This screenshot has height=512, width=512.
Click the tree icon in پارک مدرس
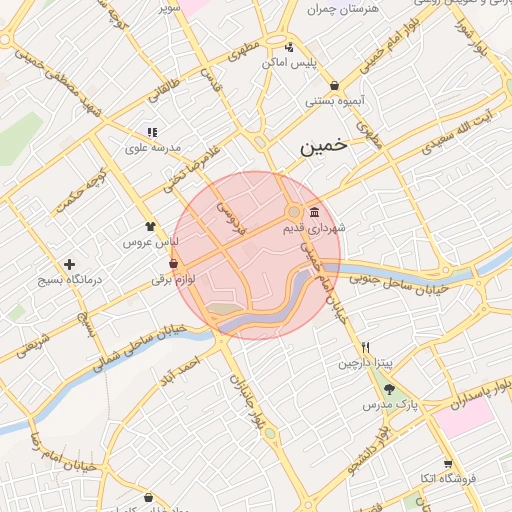tap(389, 389)
